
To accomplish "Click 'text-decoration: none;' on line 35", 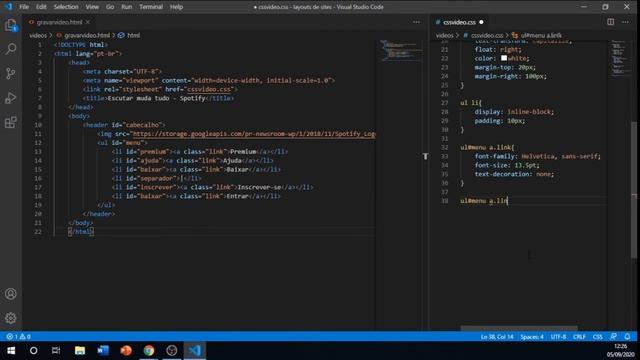I will click(514, 174).
